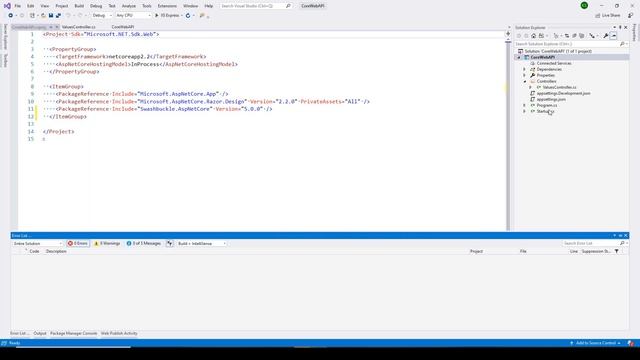Click the Solution Explorer Properties wrench icon
This screenshot has width=640, height=360.
606,36
